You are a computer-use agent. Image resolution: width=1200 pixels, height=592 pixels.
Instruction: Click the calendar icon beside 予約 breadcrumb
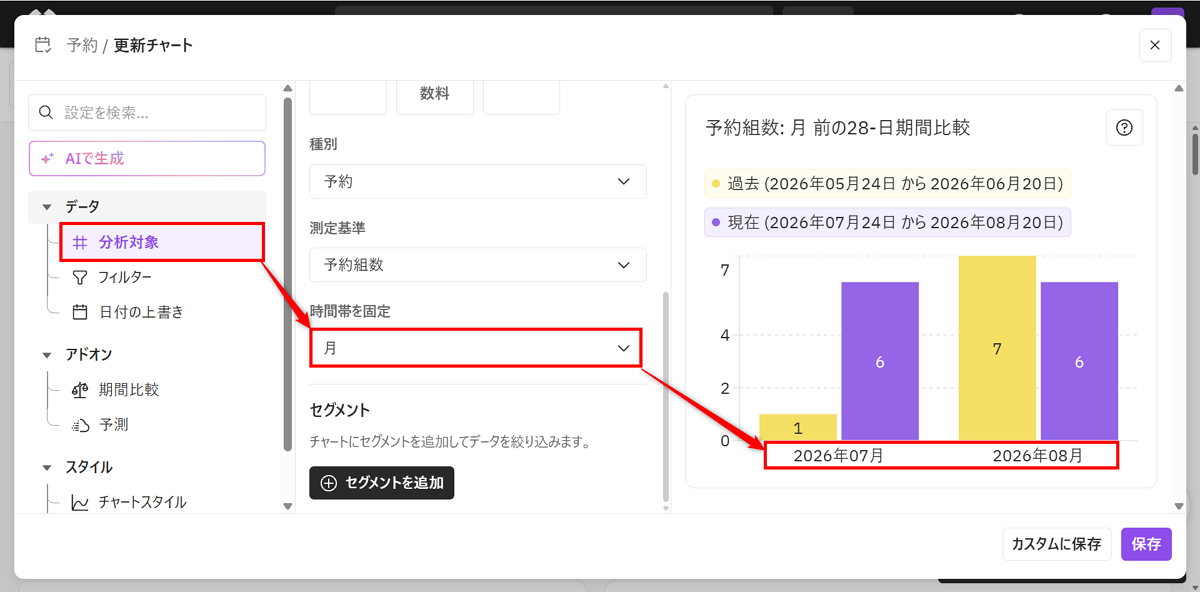43,45
